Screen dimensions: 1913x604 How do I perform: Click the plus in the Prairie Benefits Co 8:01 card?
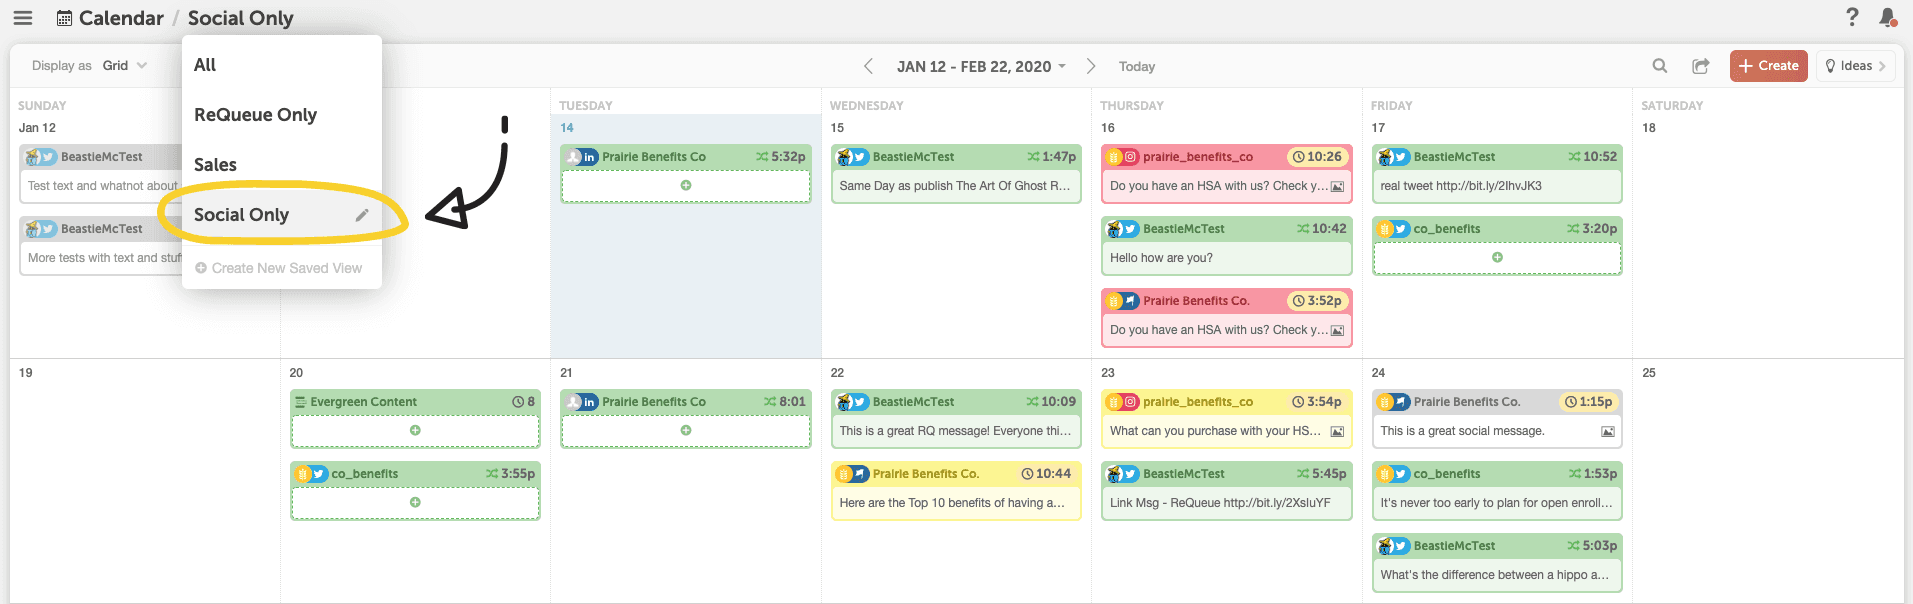(x=686, y=430)
